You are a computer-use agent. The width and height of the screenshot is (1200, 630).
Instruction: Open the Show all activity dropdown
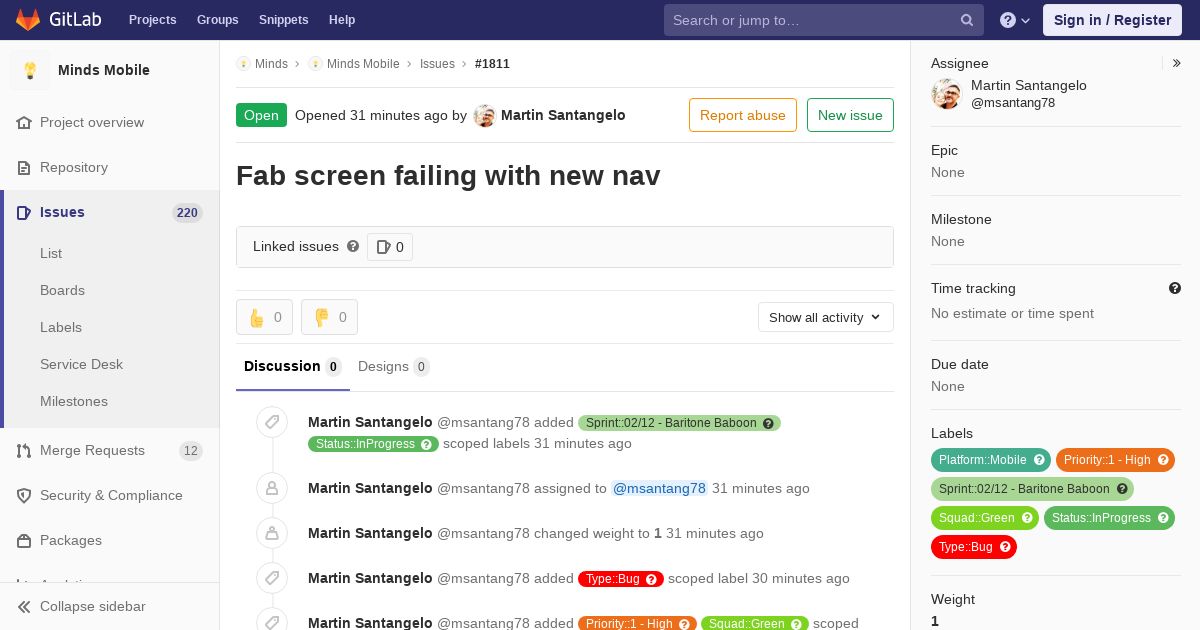[826, 317]
